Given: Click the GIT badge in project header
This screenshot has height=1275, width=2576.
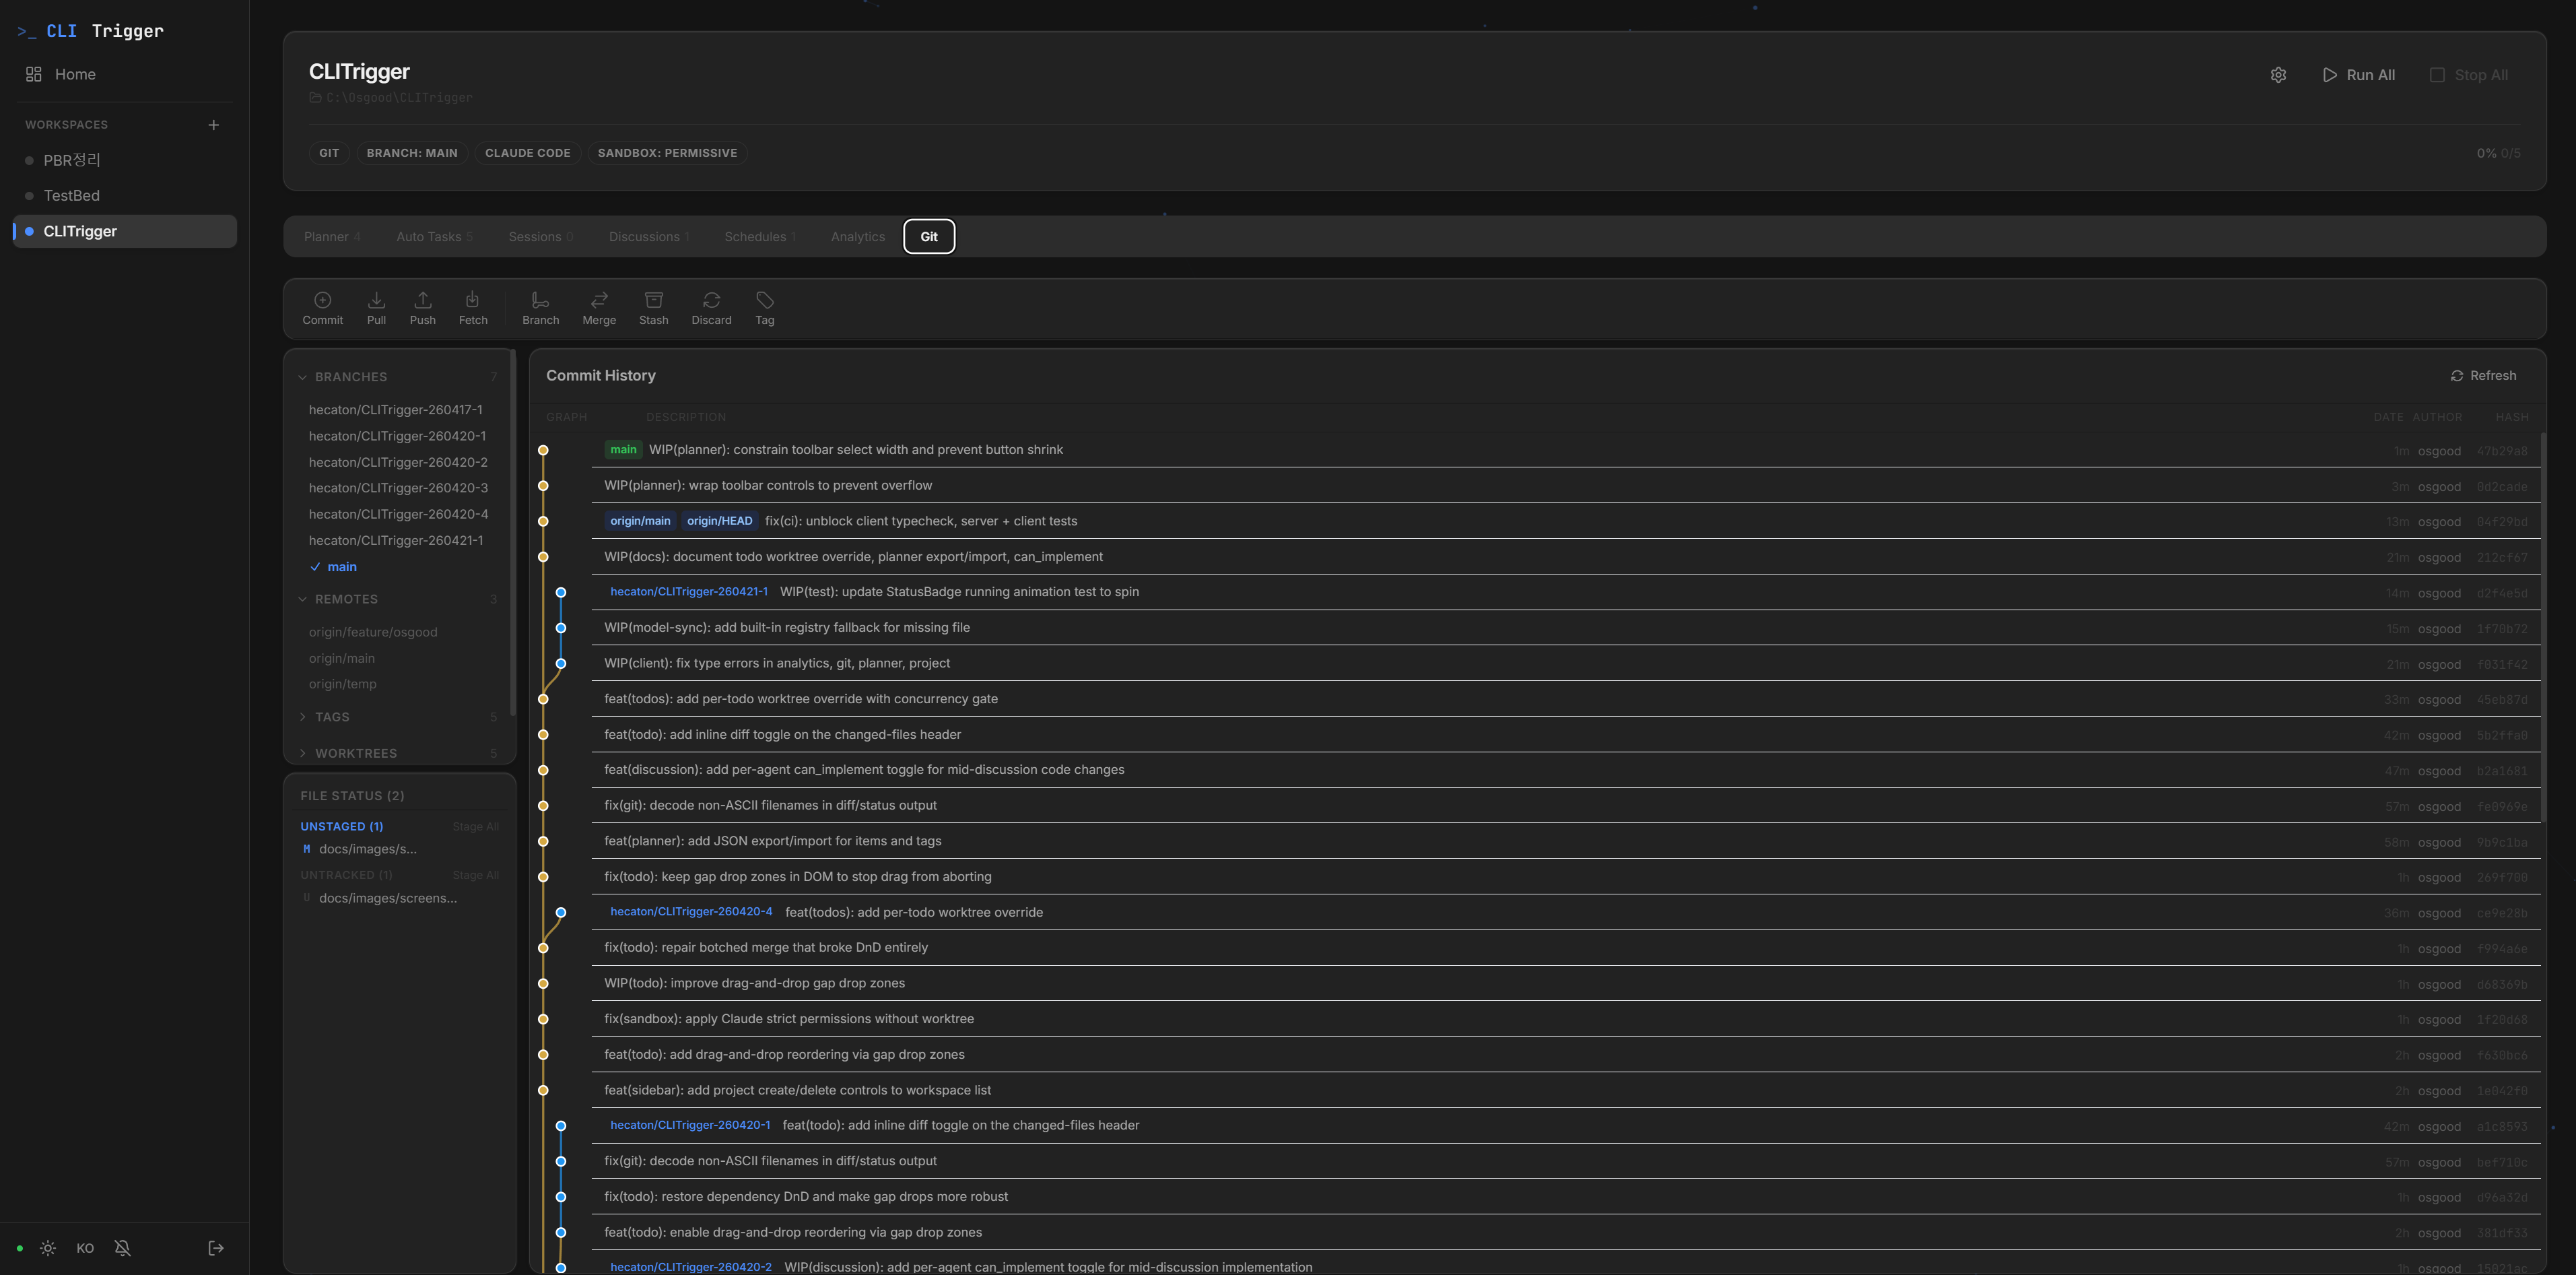Looking at the screenshot, I should tap(329, 153).
